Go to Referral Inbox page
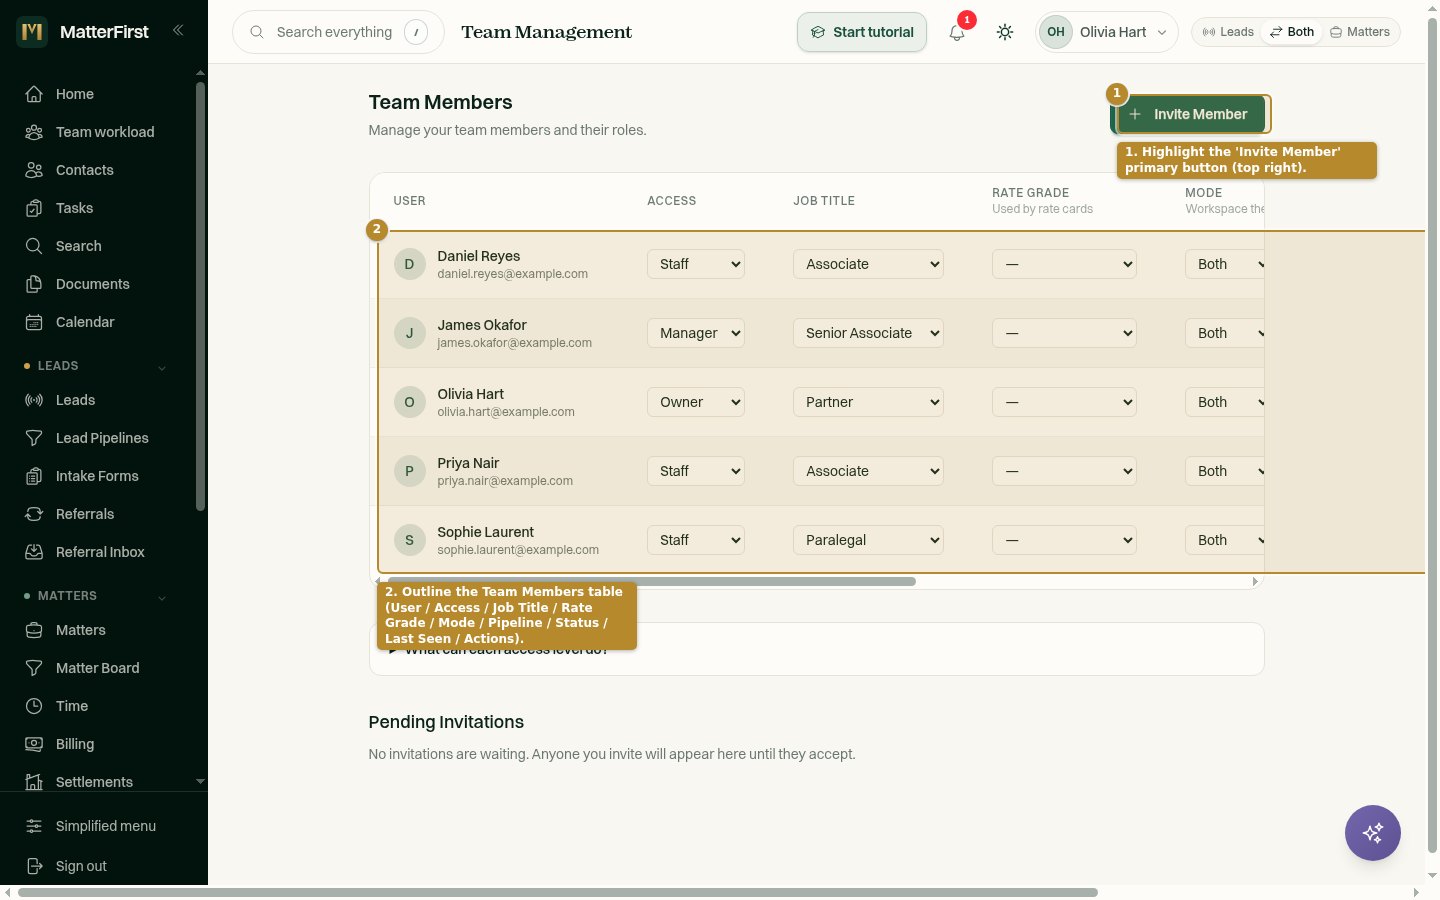This screenshot has height=900, width=1440. [100, 552]
